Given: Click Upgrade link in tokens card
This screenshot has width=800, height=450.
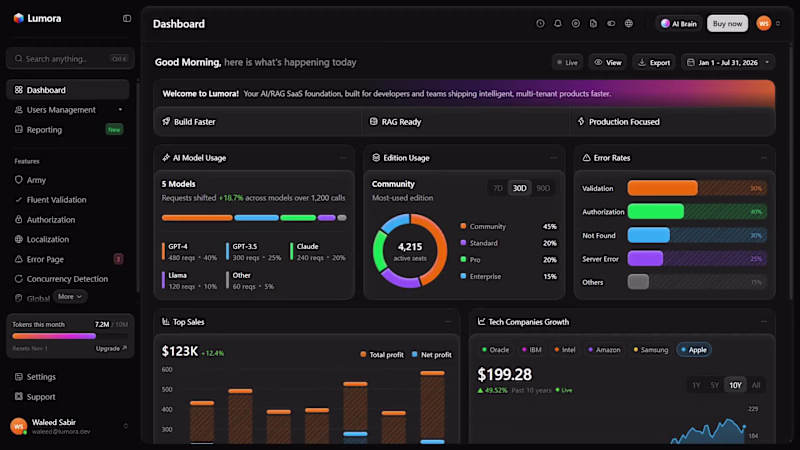Looking at the screenshot, I should pyautogui.click(x=111, y=348).
